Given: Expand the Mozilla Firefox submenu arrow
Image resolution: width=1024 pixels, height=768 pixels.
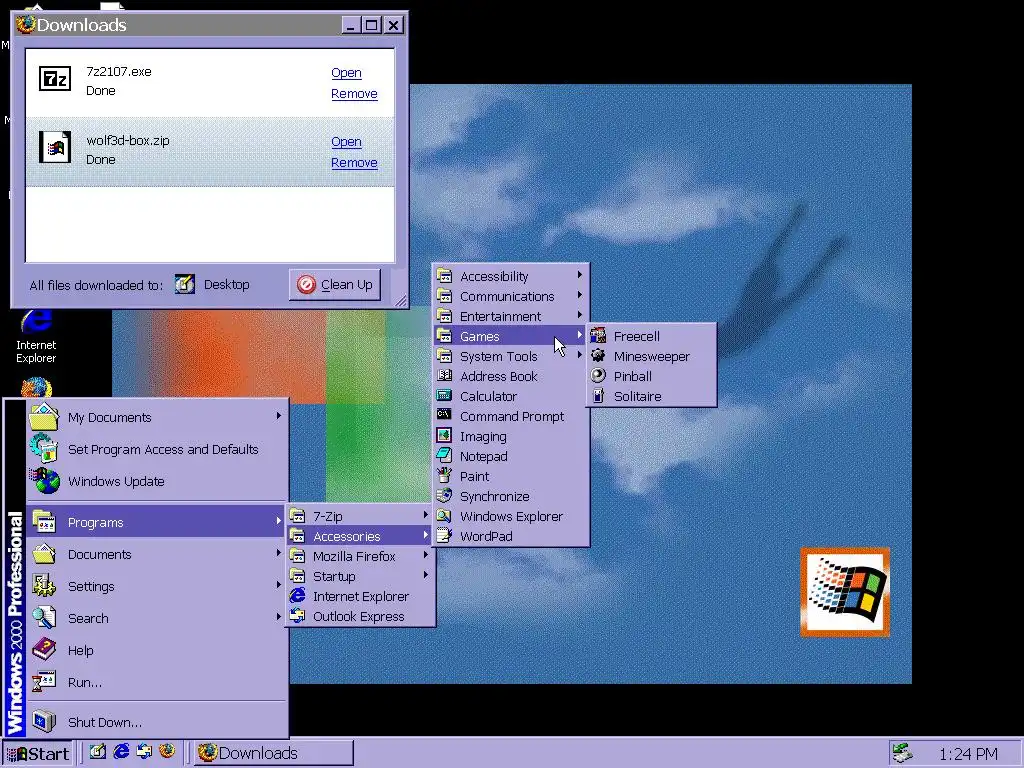Looking at the screenshot, I should (x=426, y=555).
